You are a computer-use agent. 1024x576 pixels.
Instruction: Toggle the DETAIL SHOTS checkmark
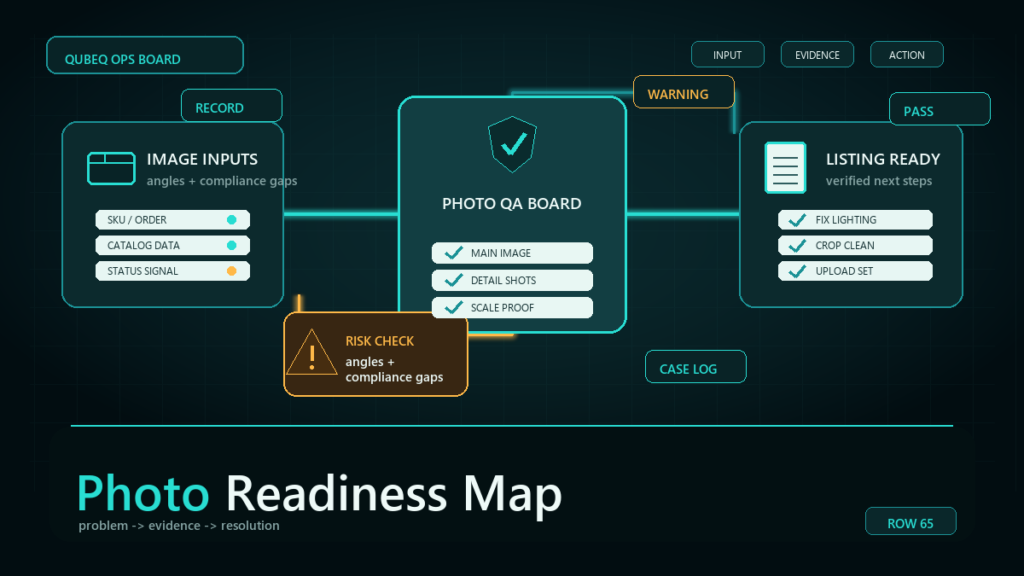(453, 280)
